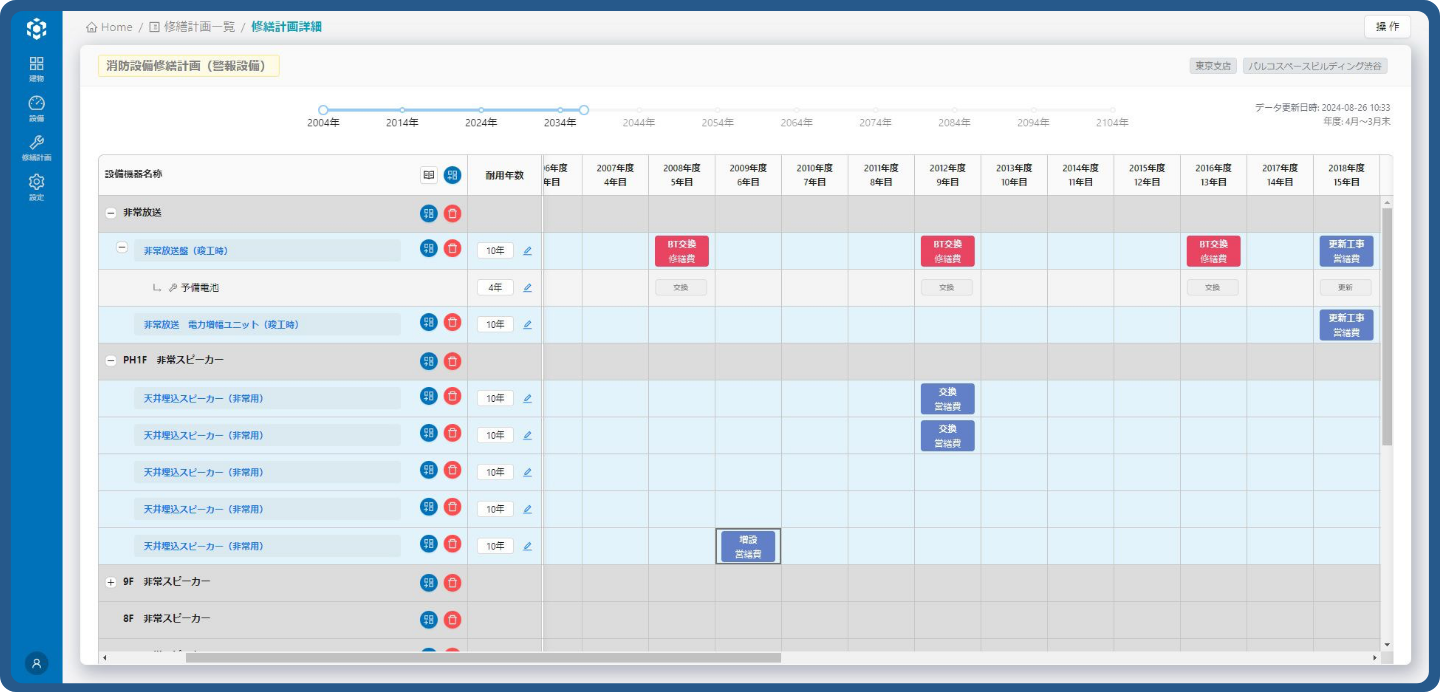Viewport: 1440px width, 692px height.
Task: Open the user profile icon at sidebar bottom
Action: coord(36,663)
